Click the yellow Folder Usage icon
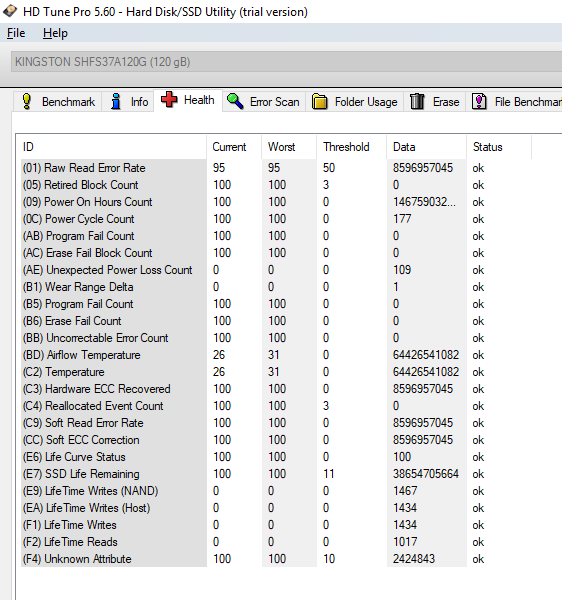Image resolution: width=562 pixels, height=600 pixels. pyautogui.click(x=319, y=102)
